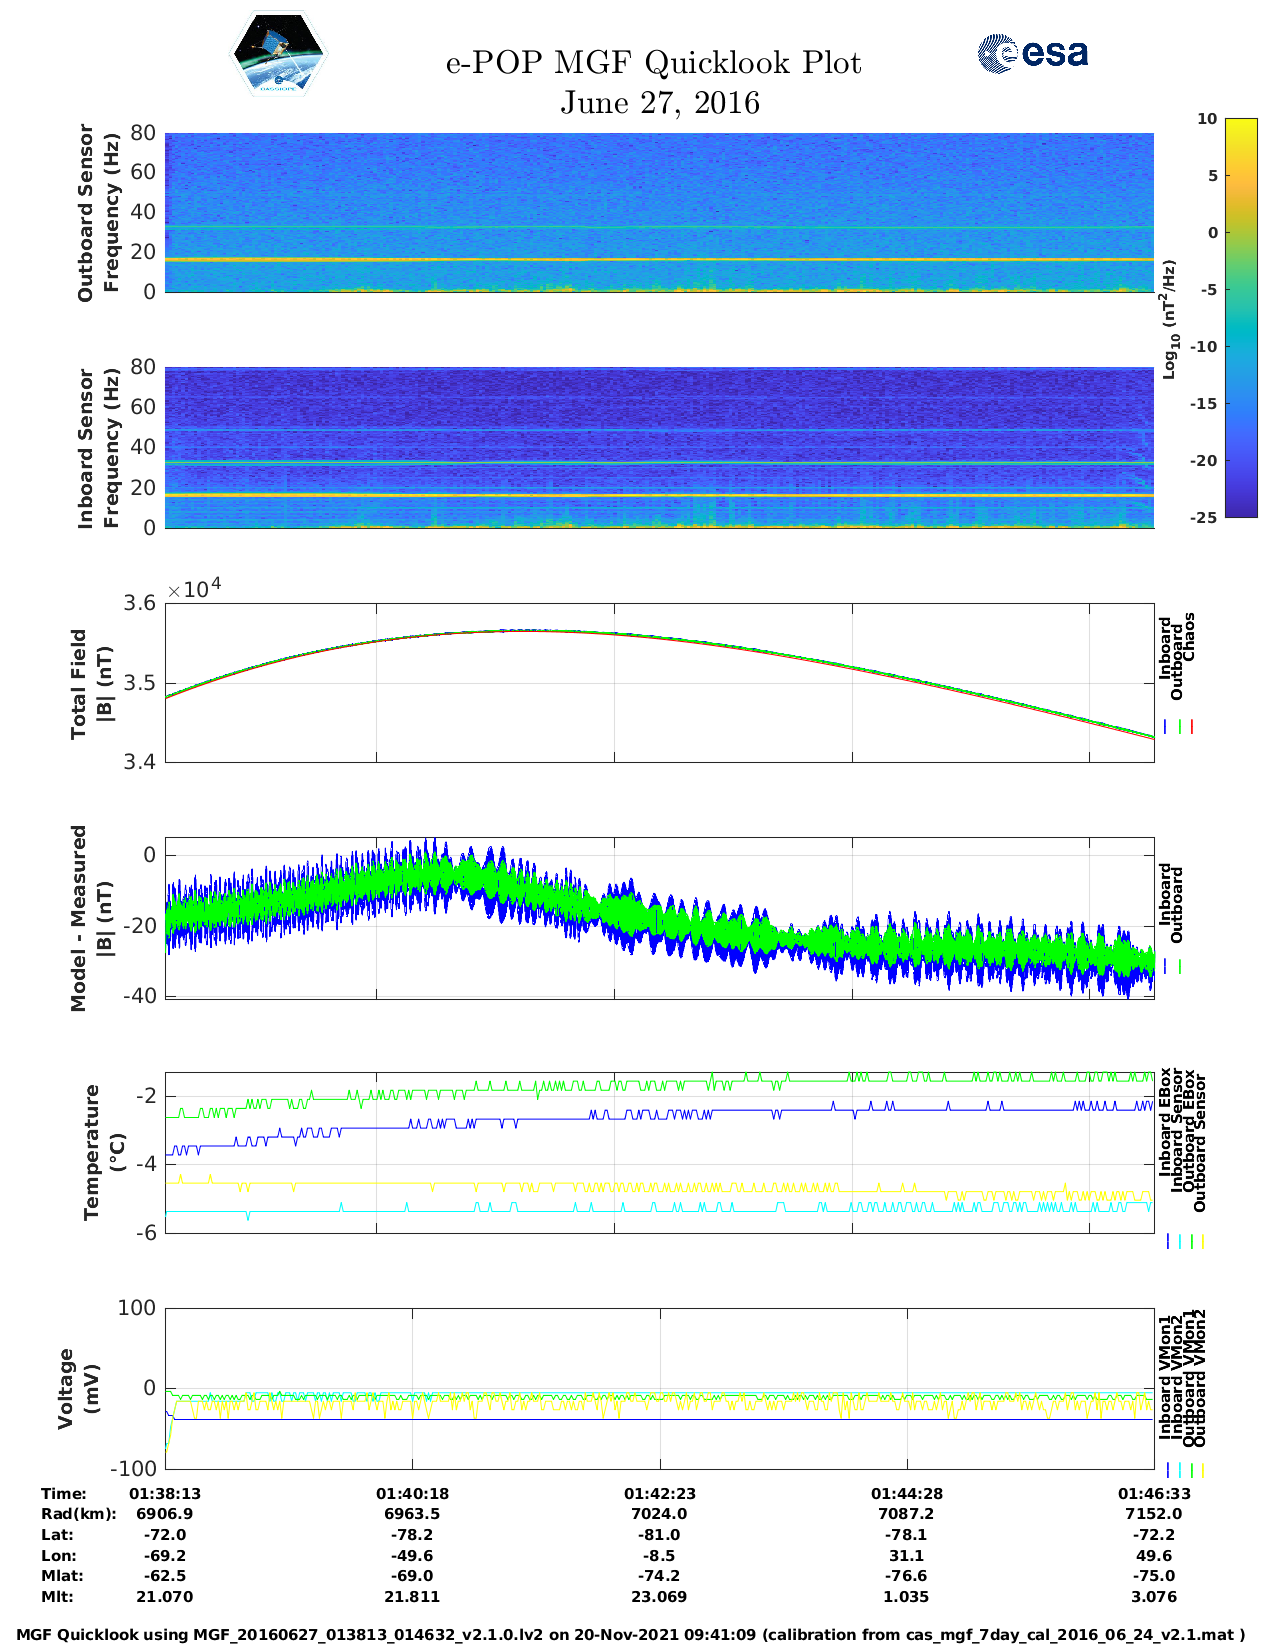The image size is (1275, 1650).
Task: Select the Inboard Sensor spectrogram panel
Action: click(x=659, y=447)
